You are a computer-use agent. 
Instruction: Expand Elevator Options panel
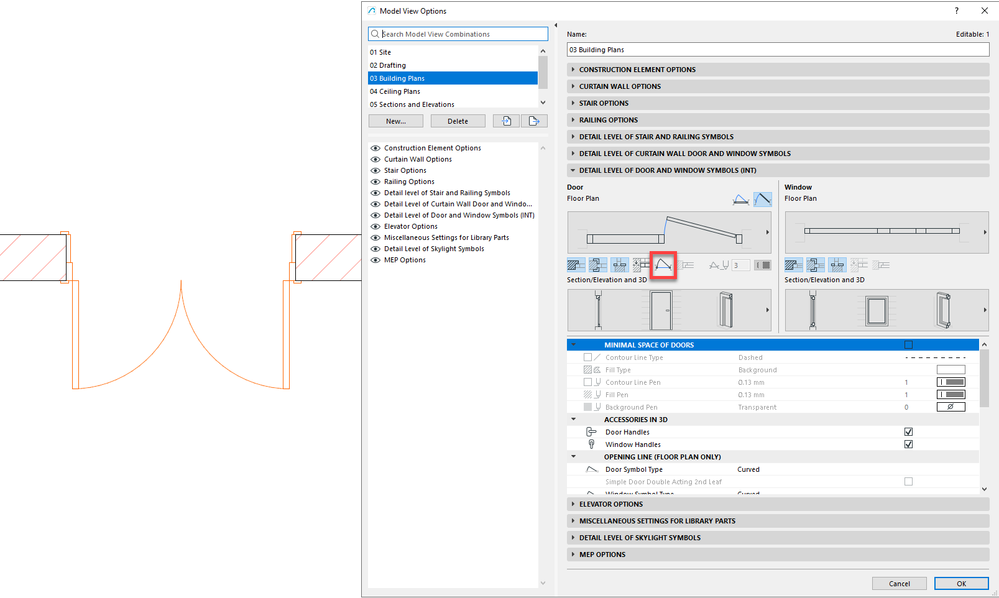click(778, 504)
